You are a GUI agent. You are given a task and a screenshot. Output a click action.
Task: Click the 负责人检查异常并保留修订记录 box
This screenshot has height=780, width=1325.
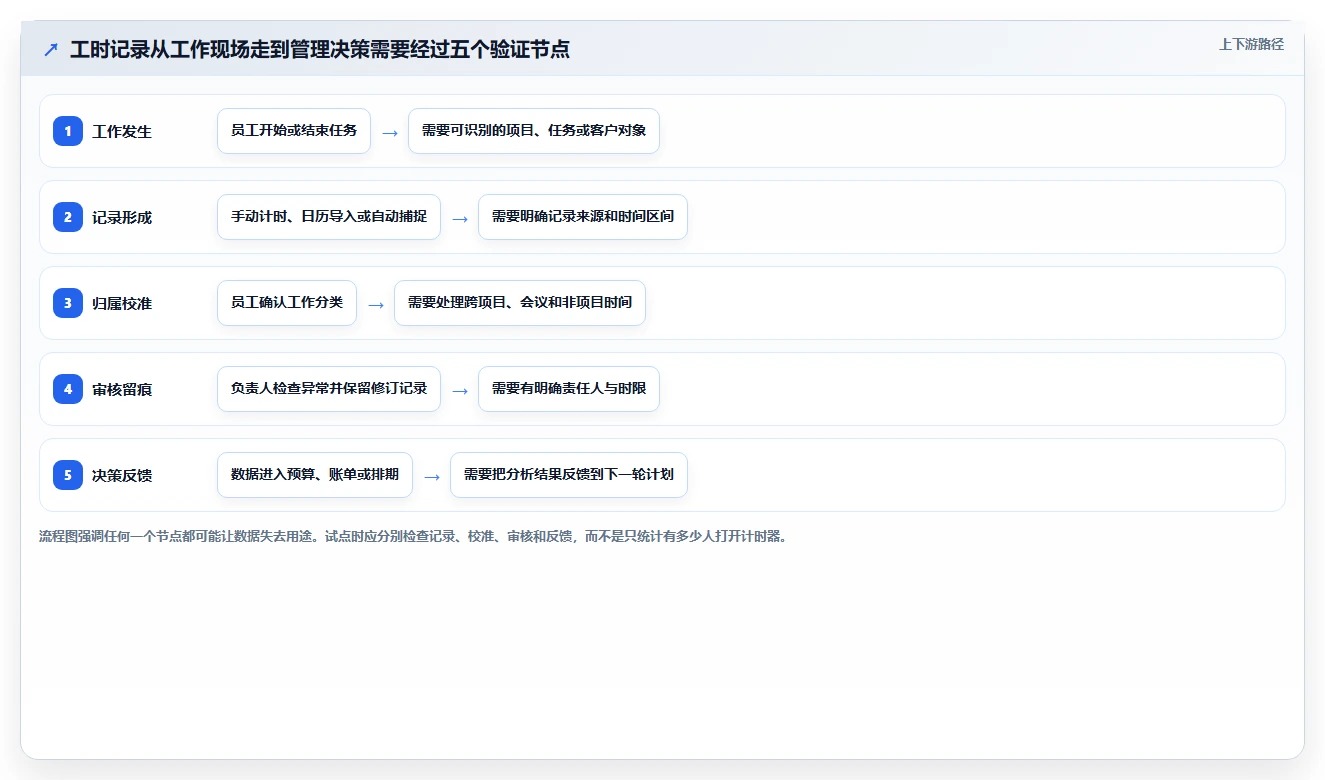pyautogui.click(x=329, y=389)
